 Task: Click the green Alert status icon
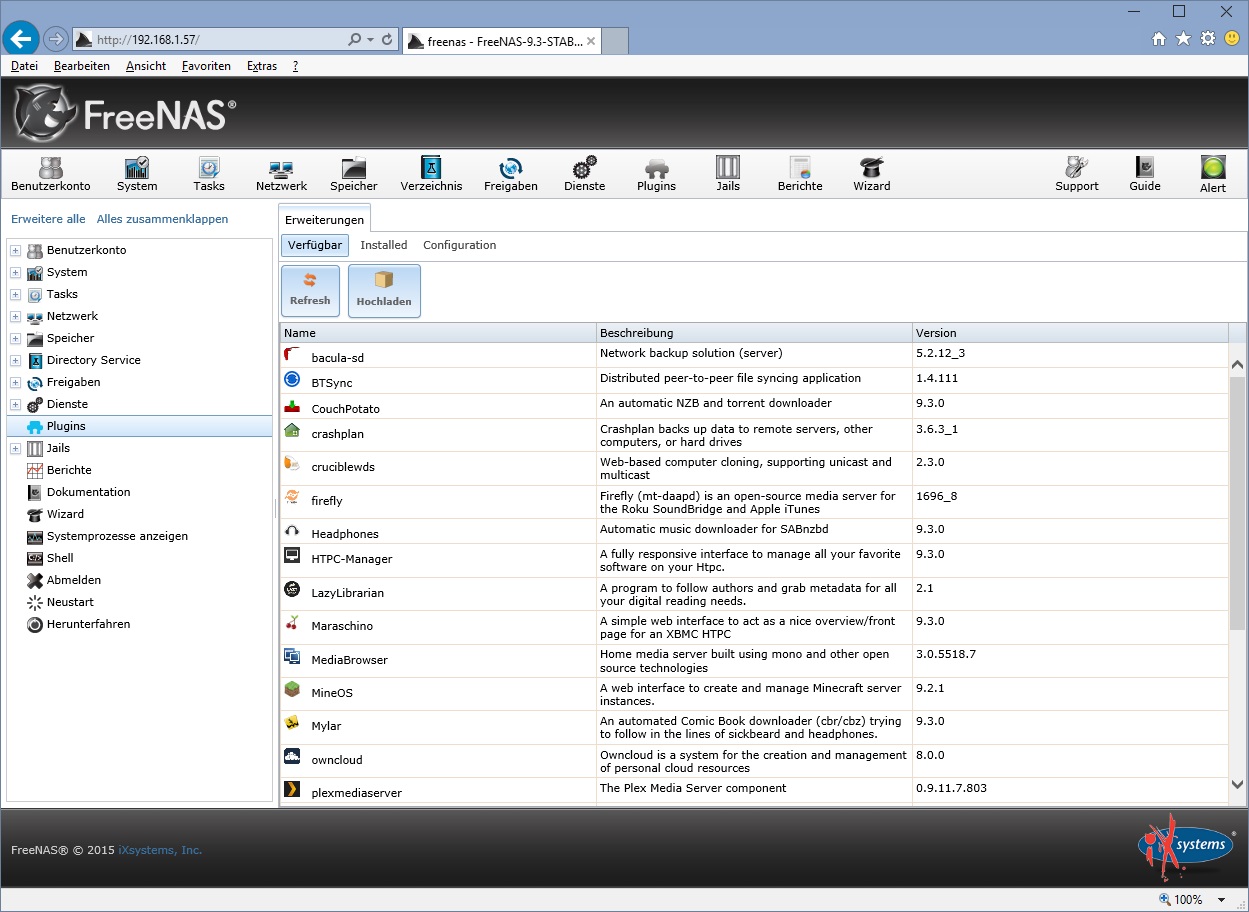click(x=1213, y=168)
